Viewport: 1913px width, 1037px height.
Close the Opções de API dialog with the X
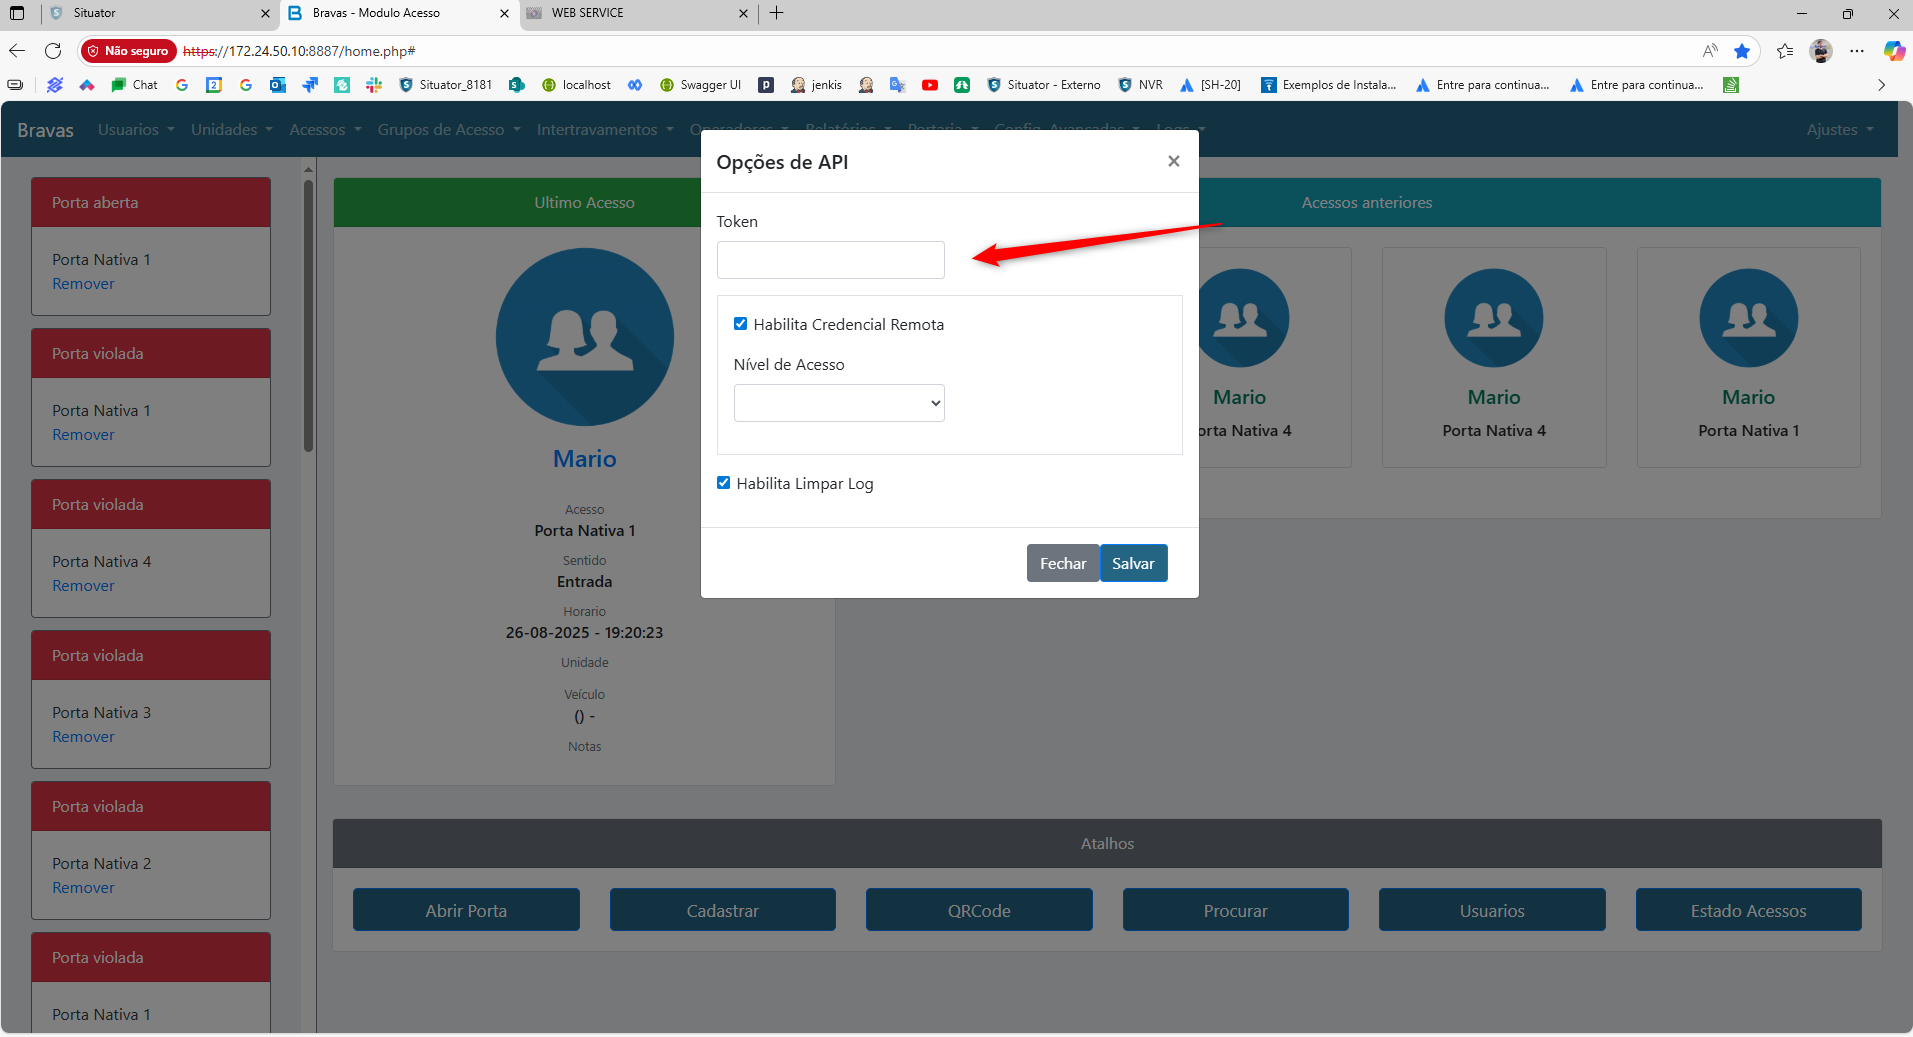(x=1173, y=161)
